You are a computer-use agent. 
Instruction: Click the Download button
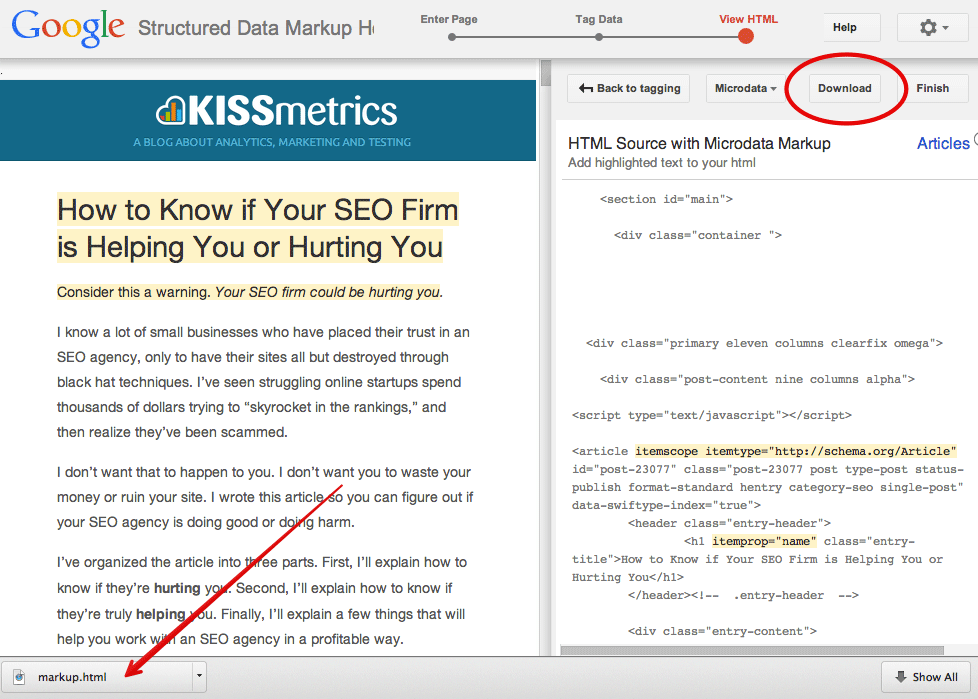point(845,89)
